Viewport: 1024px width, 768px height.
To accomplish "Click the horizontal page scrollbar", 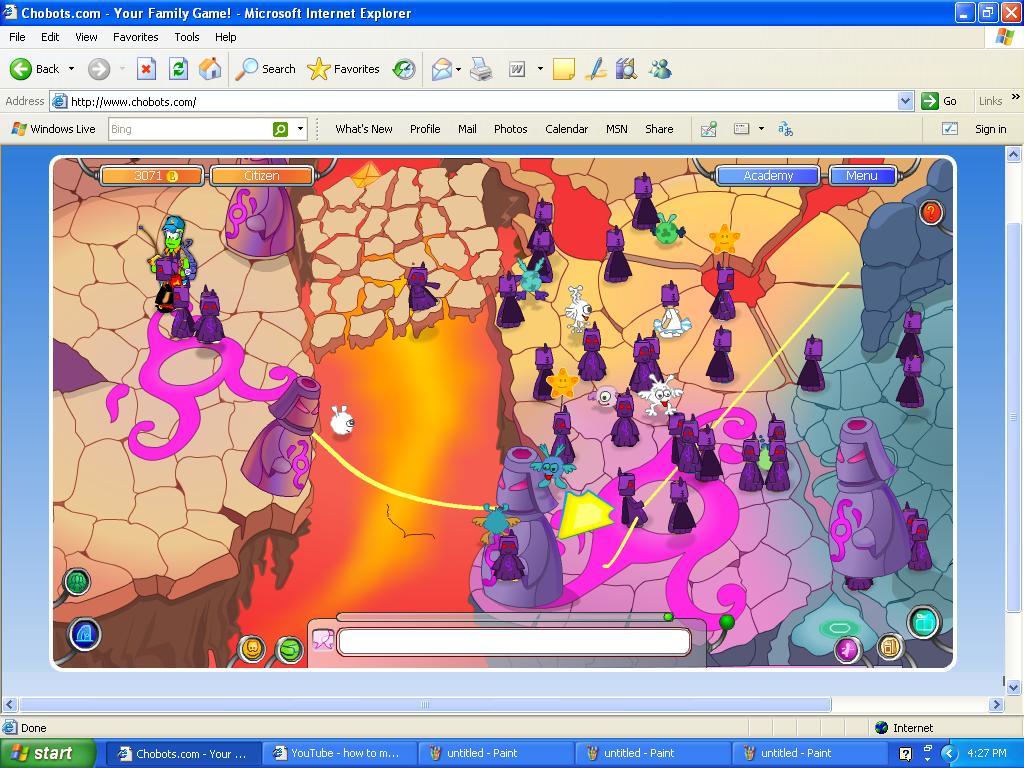I will click(425, 705).
